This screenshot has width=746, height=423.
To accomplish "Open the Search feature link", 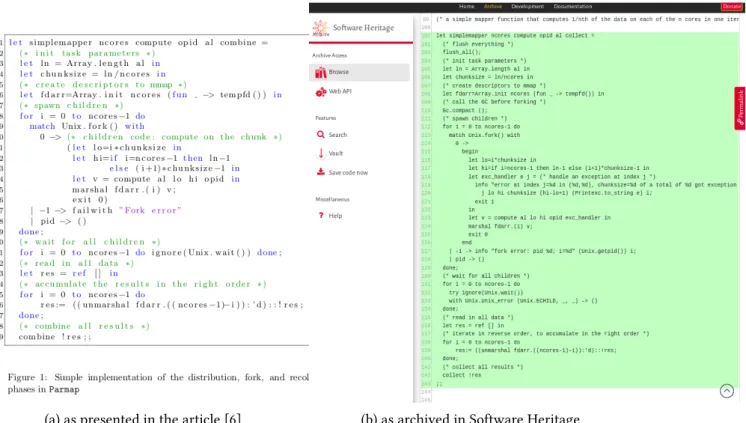I will (x=338, y=135).
